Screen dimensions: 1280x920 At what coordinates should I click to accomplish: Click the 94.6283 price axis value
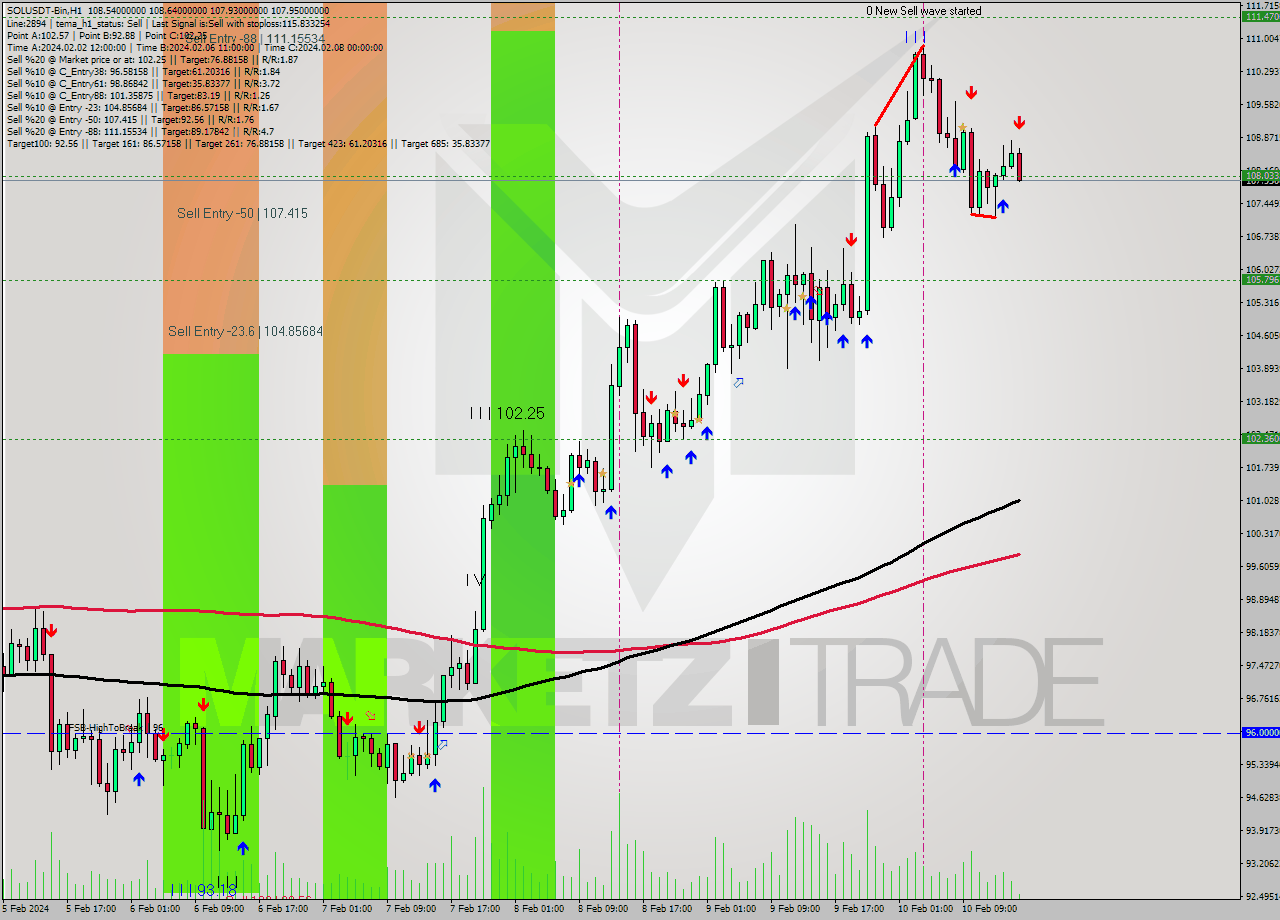pos(1260,797)
